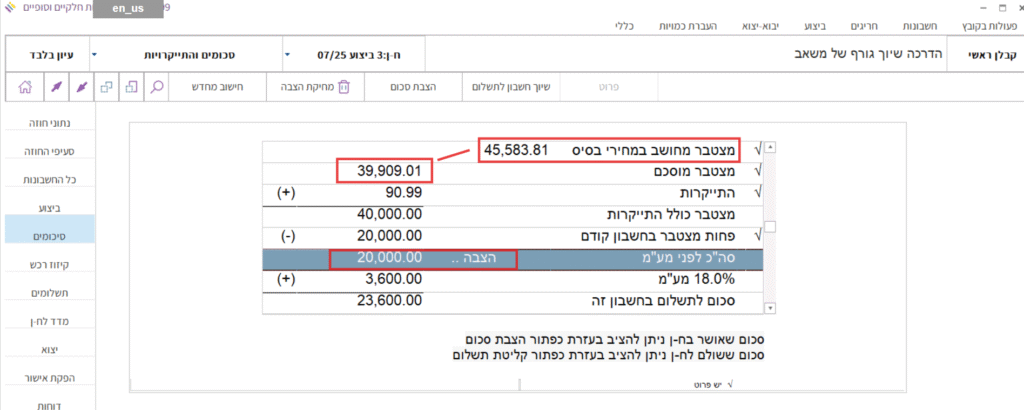Toggle the checkmark beside התייקרויות row

click(757, 192)
